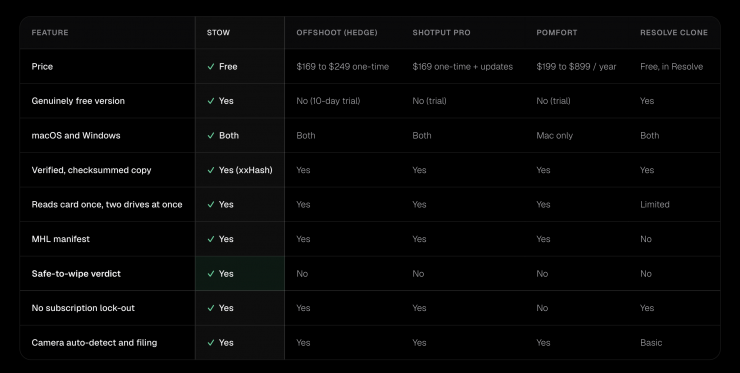The image size is (740, 373).
Task: Click Pomfort's $199 to $899 / year price
Action: click(576, 67)
